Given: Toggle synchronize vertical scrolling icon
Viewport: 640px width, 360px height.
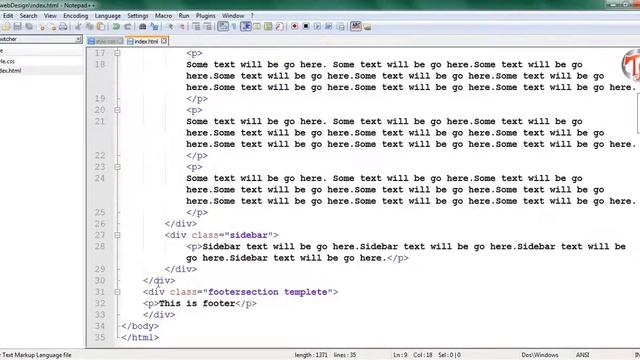Looking at the screenshot, I should click(x=196, y=27).
